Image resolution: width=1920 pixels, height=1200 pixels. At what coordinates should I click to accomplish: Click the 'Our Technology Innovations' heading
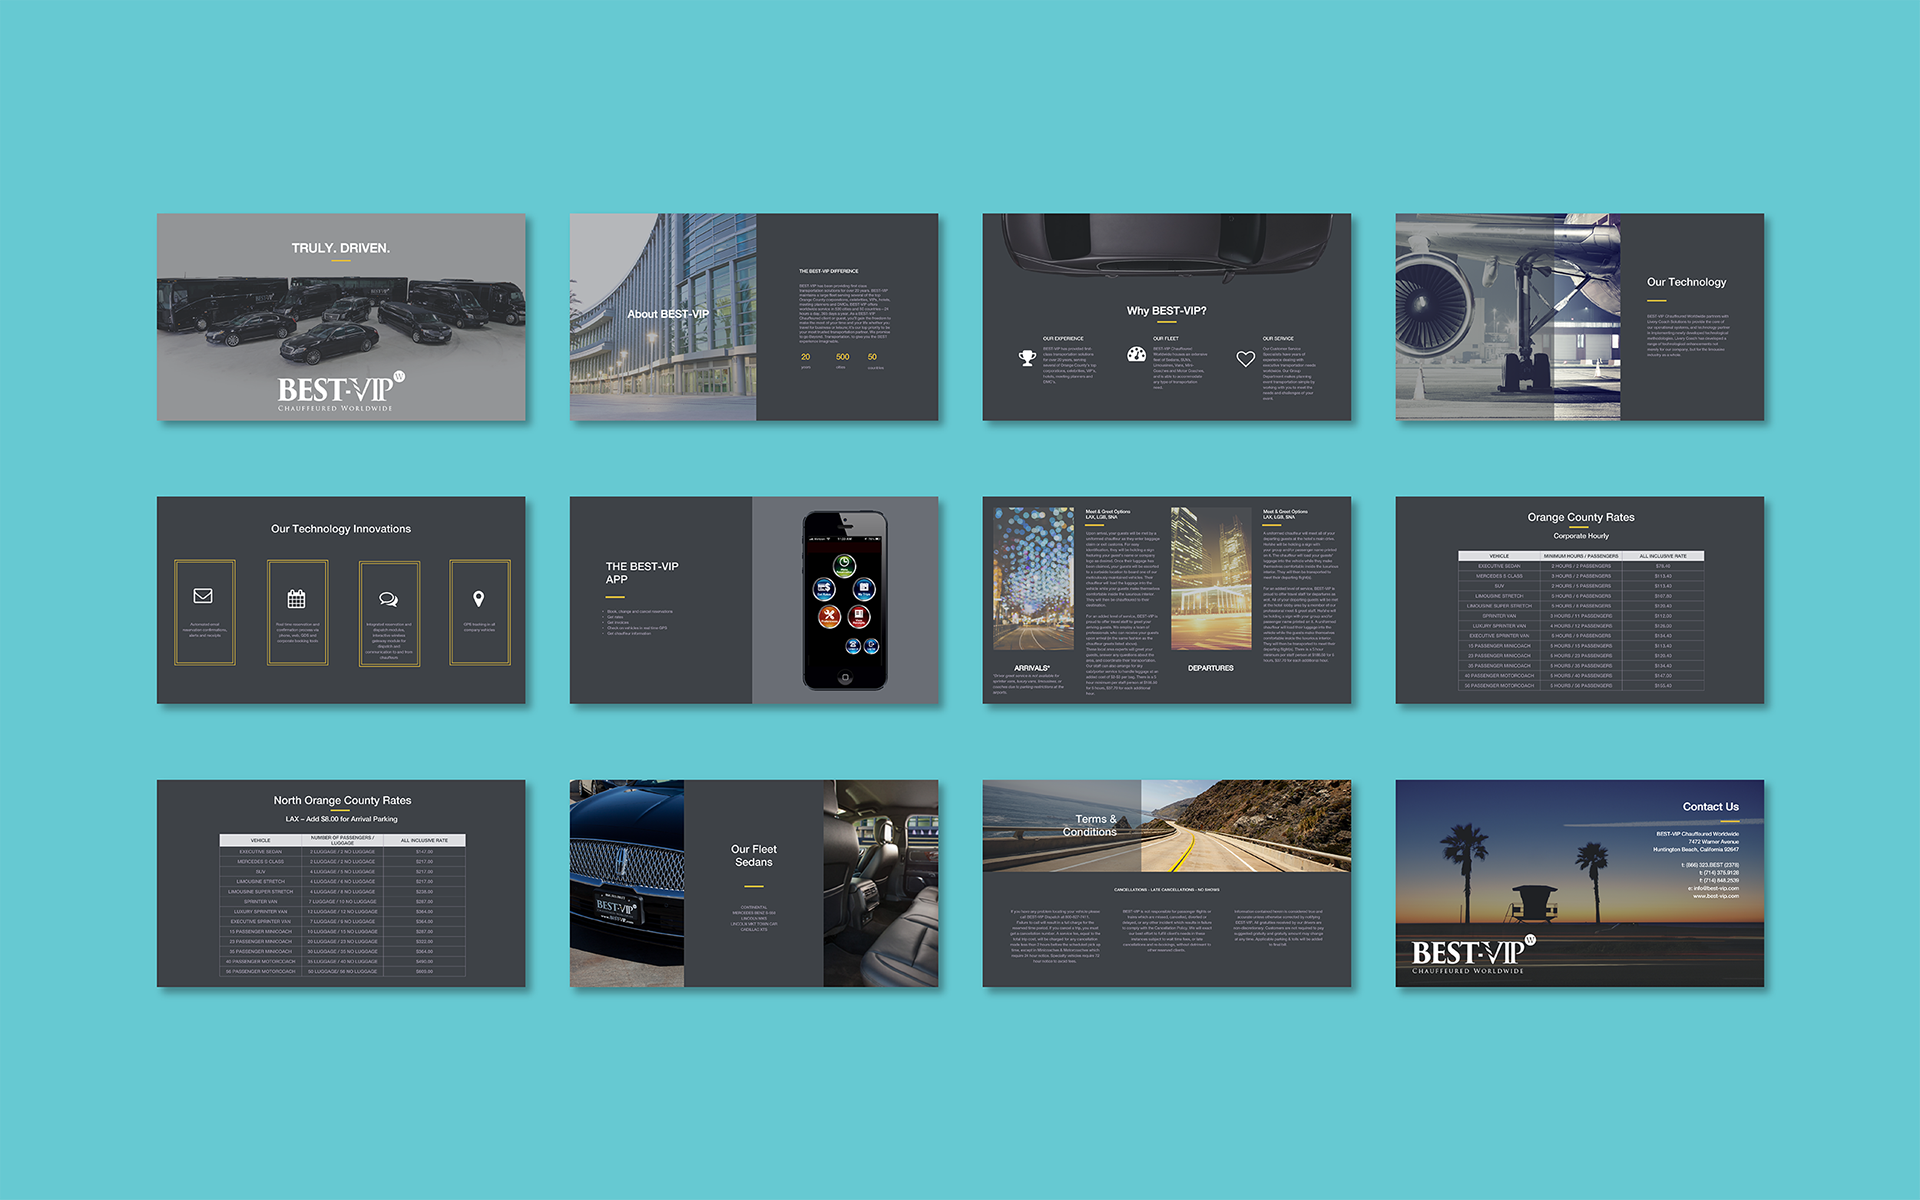tap(341, 529)
